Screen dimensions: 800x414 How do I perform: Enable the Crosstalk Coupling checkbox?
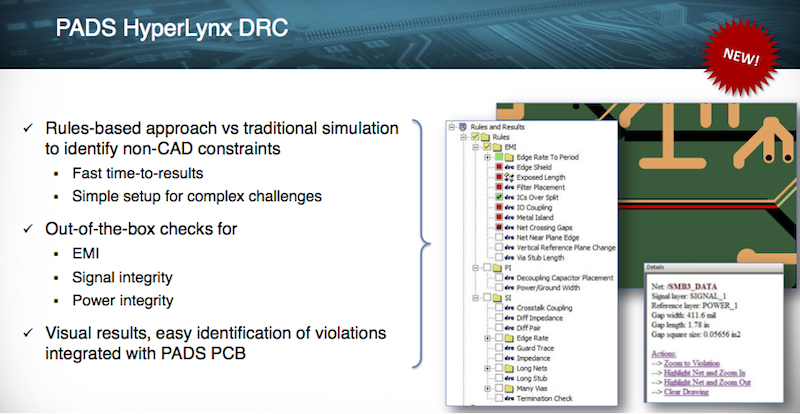(498, 308)
